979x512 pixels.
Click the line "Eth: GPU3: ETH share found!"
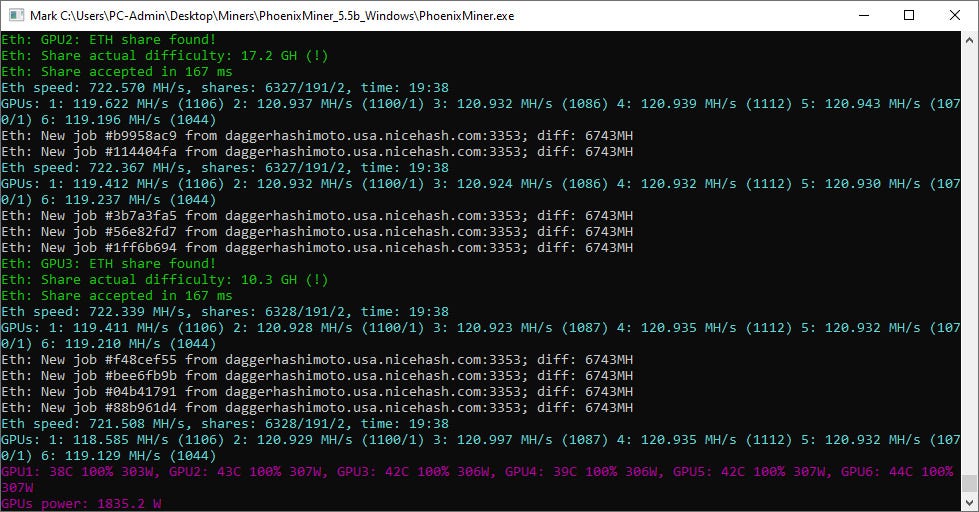pyautogui.click(x=109, y=263)
